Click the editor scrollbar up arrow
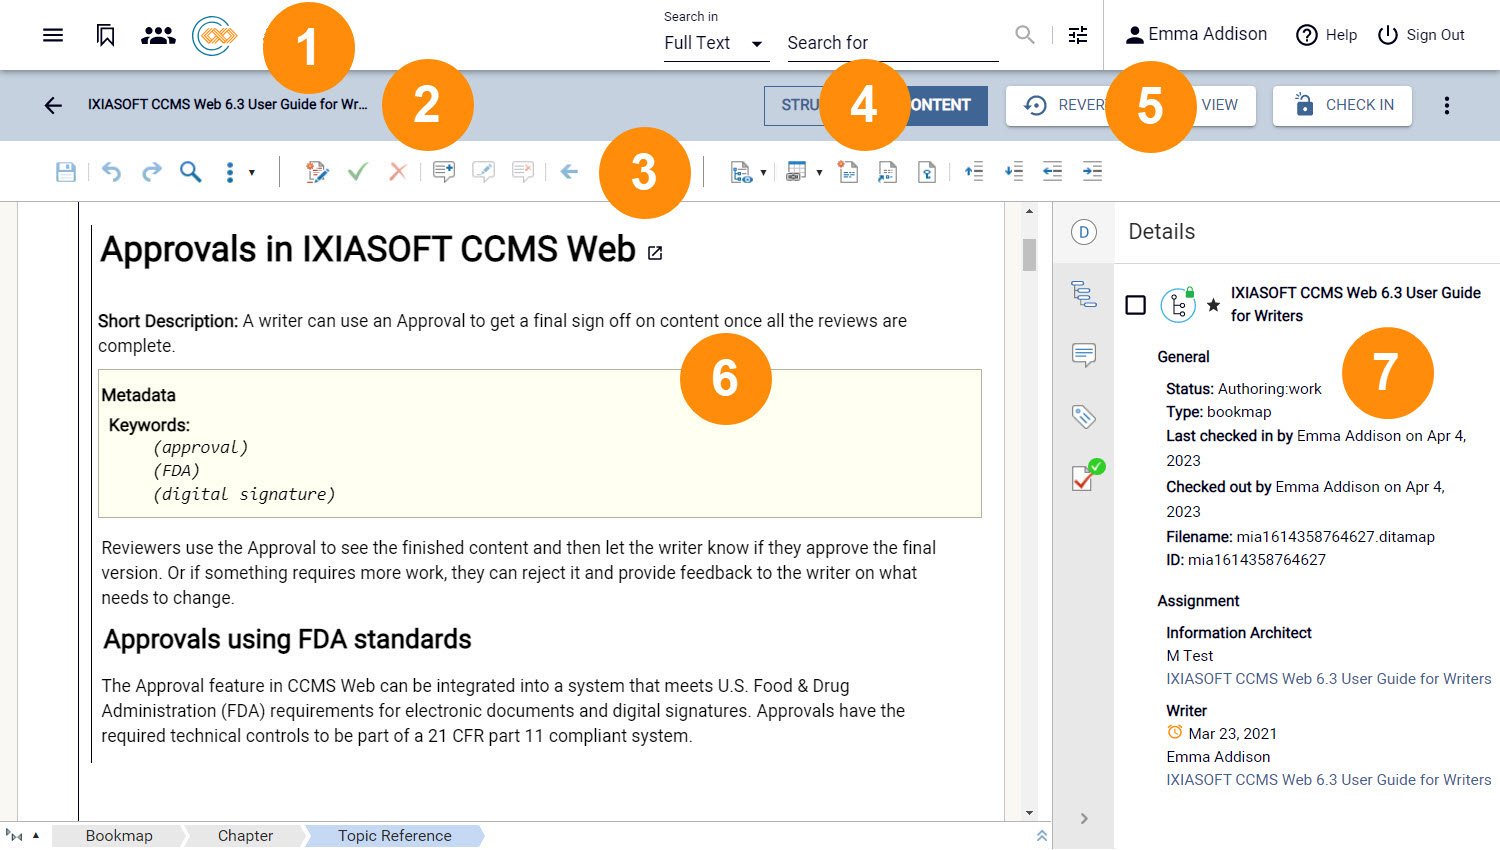 1029,212
